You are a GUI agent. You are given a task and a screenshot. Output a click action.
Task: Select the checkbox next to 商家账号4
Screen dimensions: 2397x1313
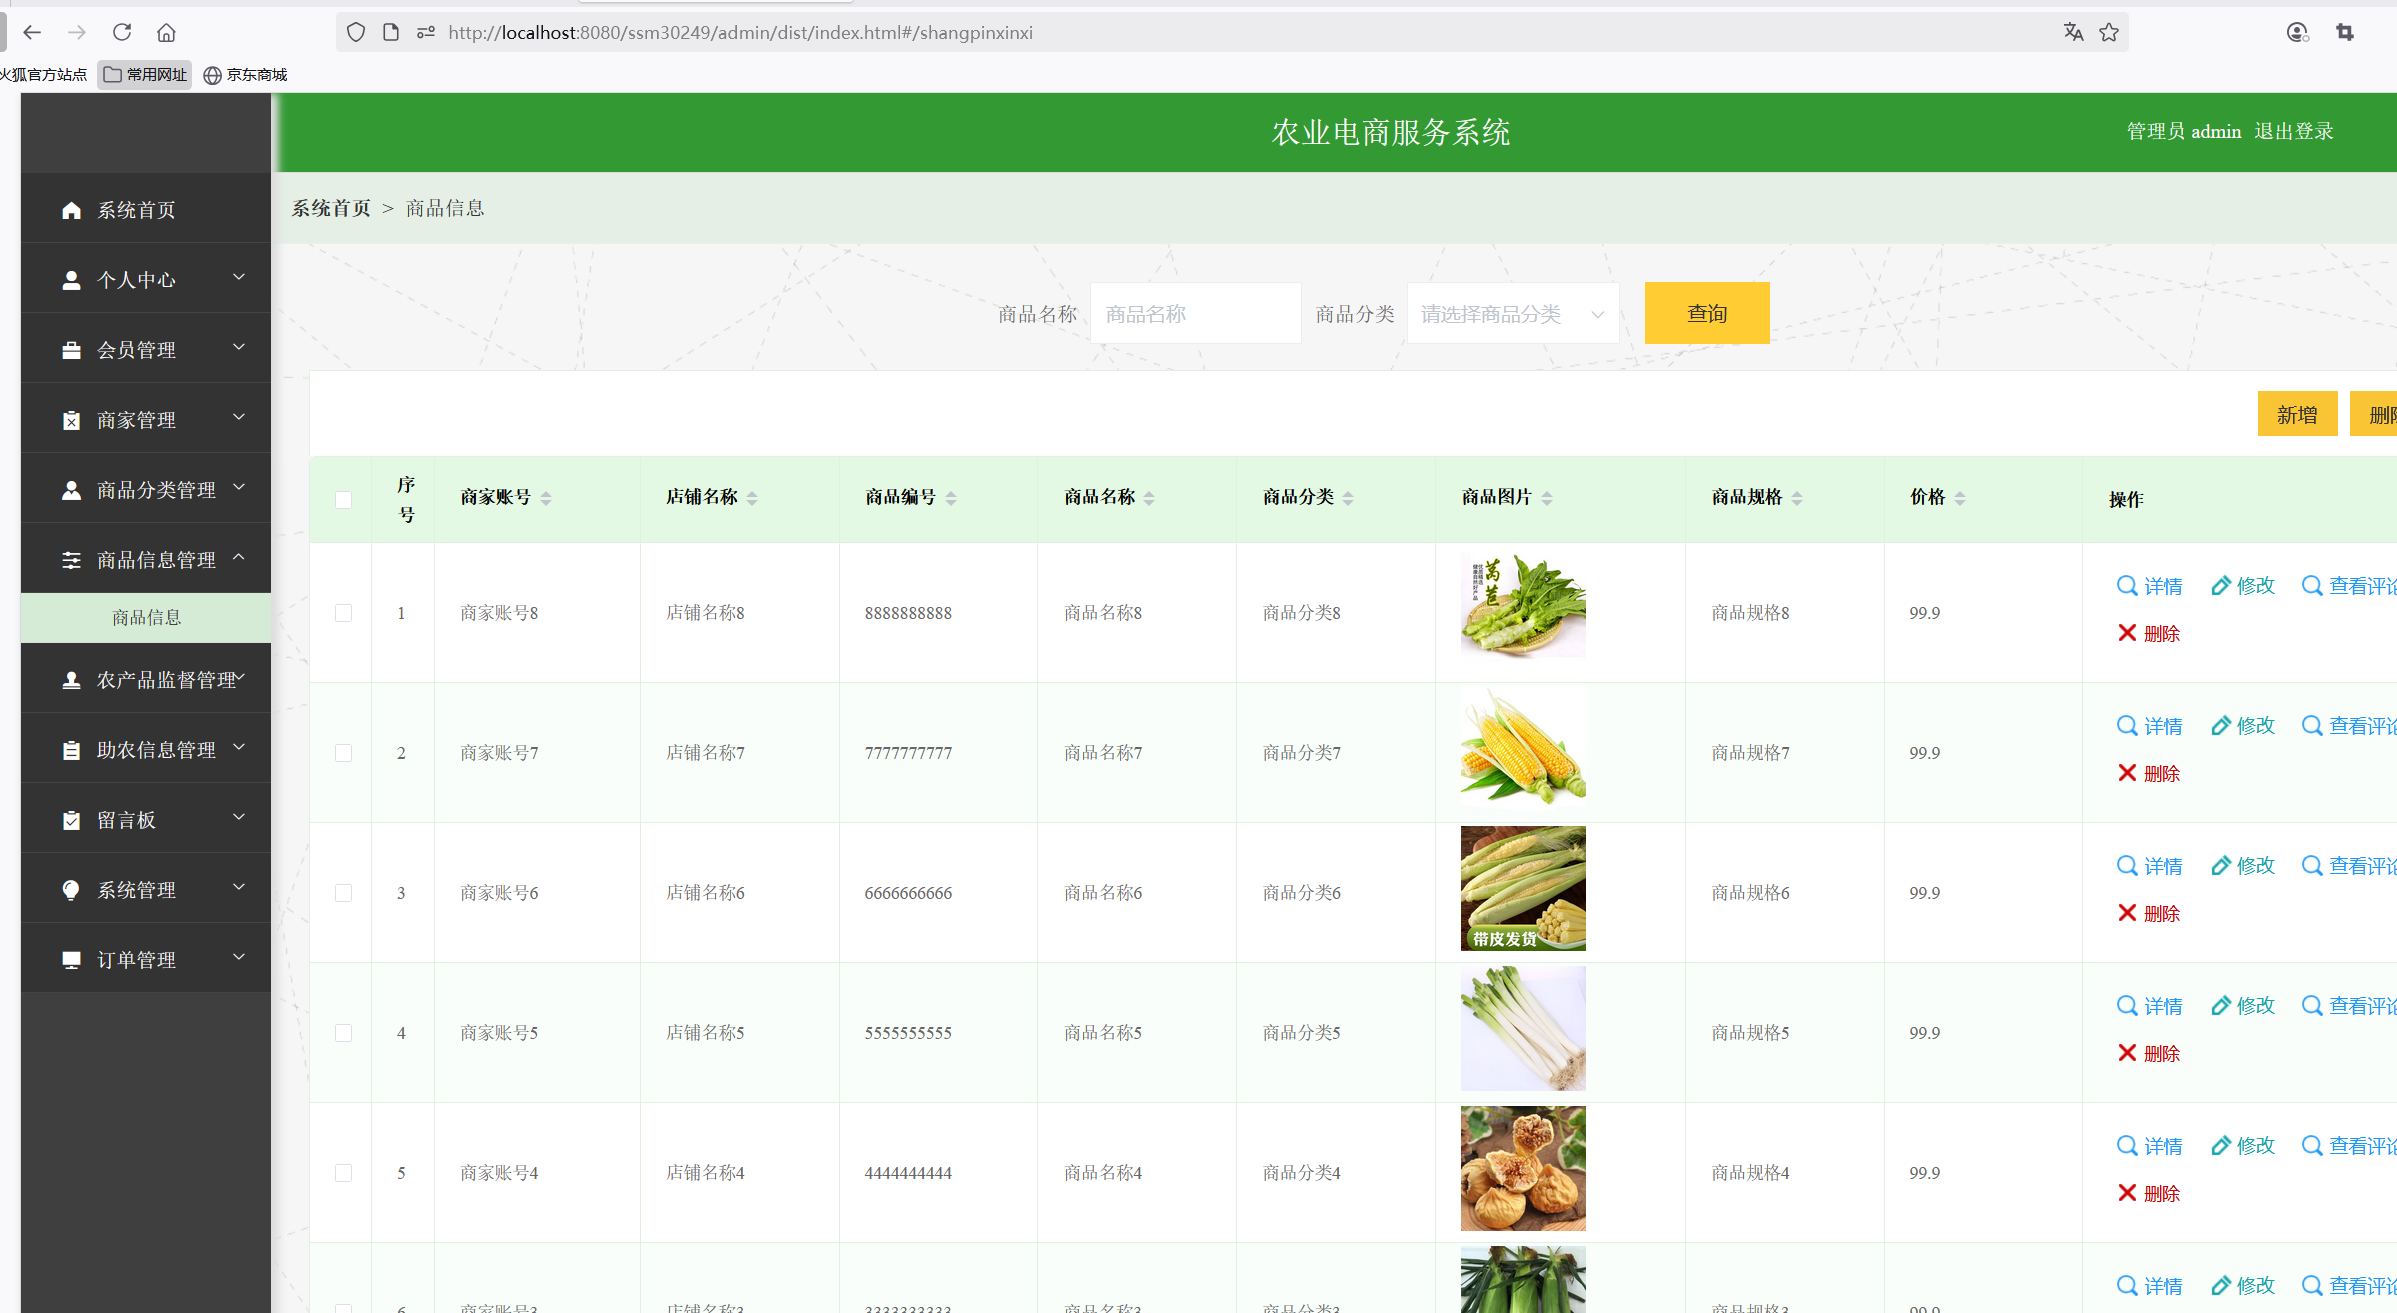click(344, 1172)
